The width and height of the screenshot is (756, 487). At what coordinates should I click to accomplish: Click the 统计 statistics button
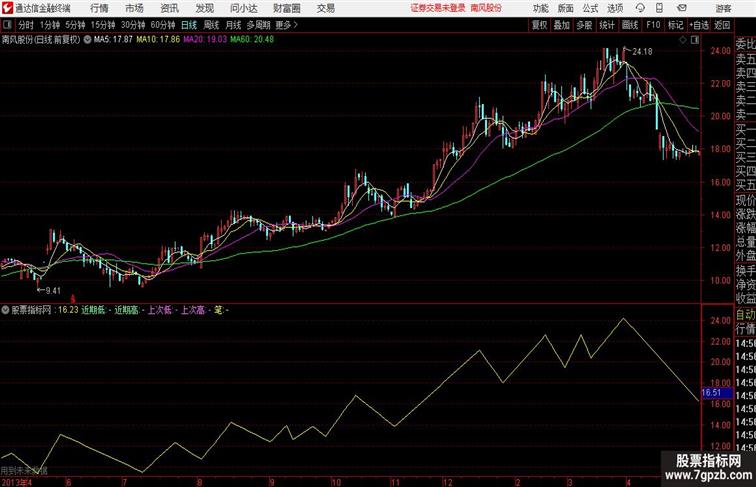tap(607, 25)
